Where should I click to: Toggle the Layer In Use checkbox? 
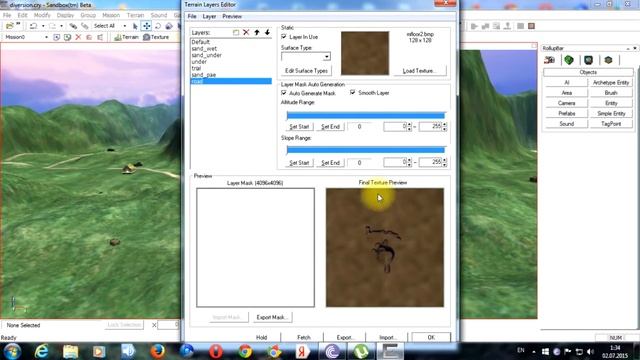[284, 37]
